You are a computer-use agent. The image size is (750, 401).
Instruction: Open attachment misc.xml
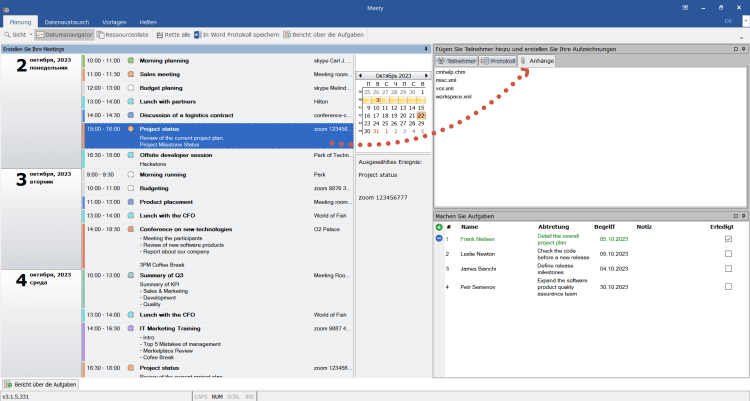pyautogui.click(x=446, y=80)
